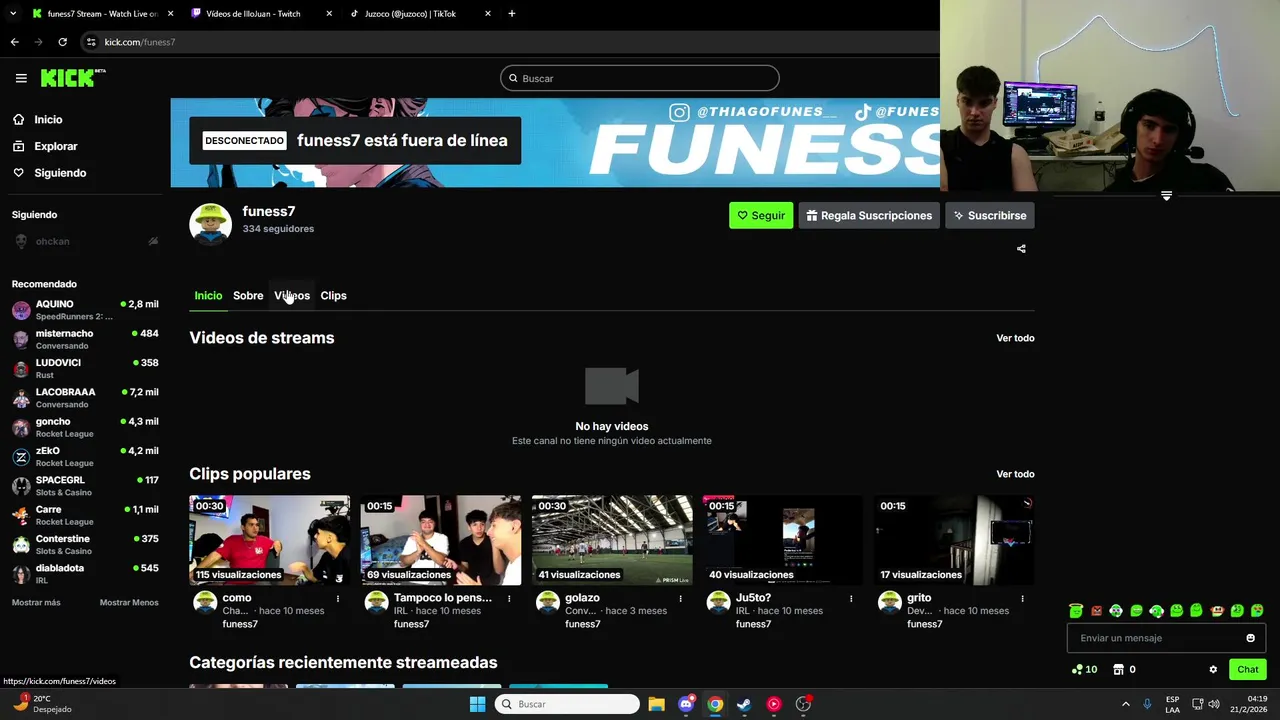This screenshot has height=720, width=1280.
Task: Click Ver todo for Clips populares
Action: pos(1015,474)
